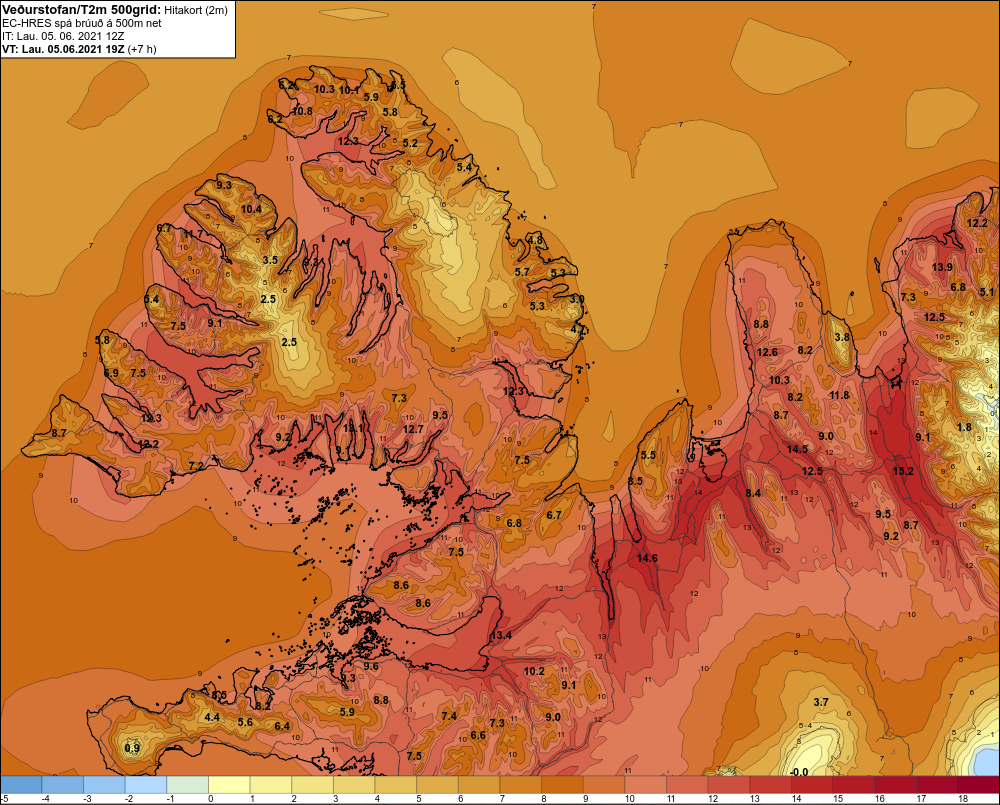Click the temperature value 14.5
This screenshot has width=1000, height=805.
tap(797, 448)
